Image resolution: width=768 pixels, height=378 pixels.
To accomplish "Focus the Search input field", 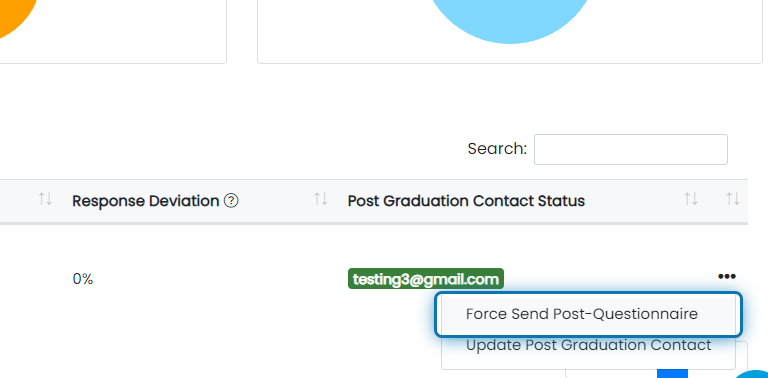I will click(x=630, y=149).
